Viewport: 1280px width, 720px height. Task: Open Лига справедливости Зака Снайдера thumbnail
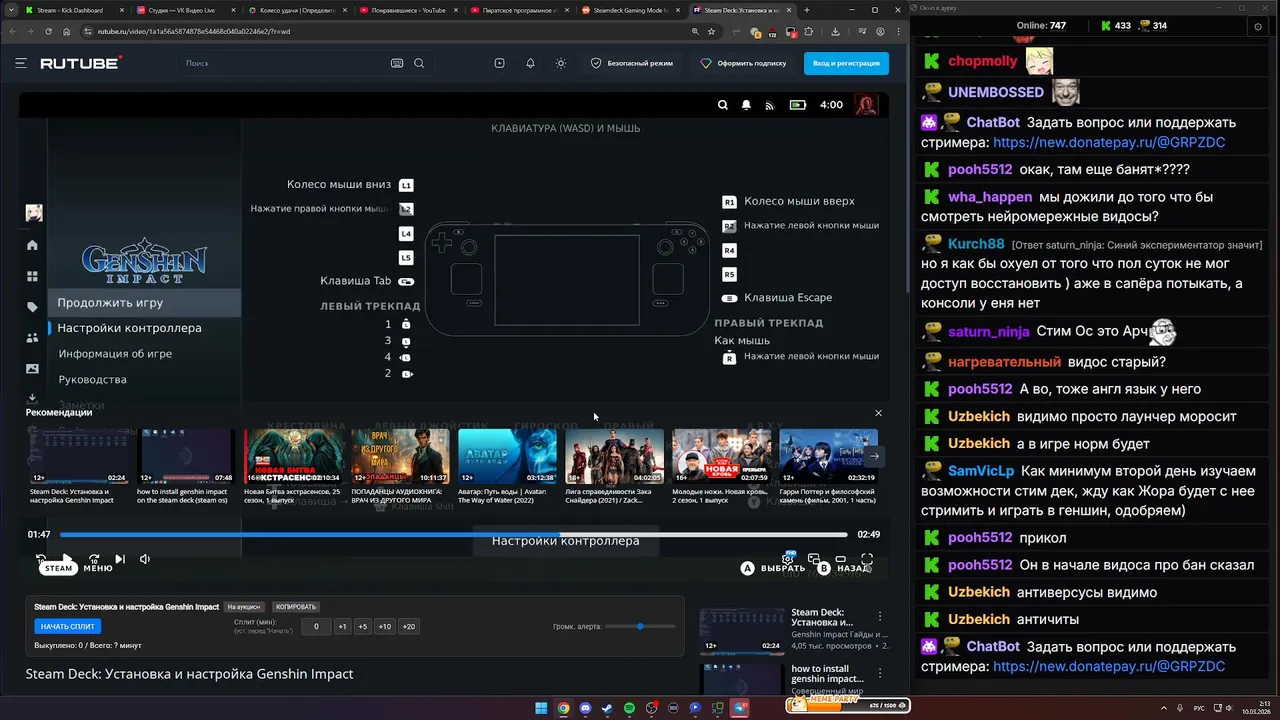click(x=614, y=456)
